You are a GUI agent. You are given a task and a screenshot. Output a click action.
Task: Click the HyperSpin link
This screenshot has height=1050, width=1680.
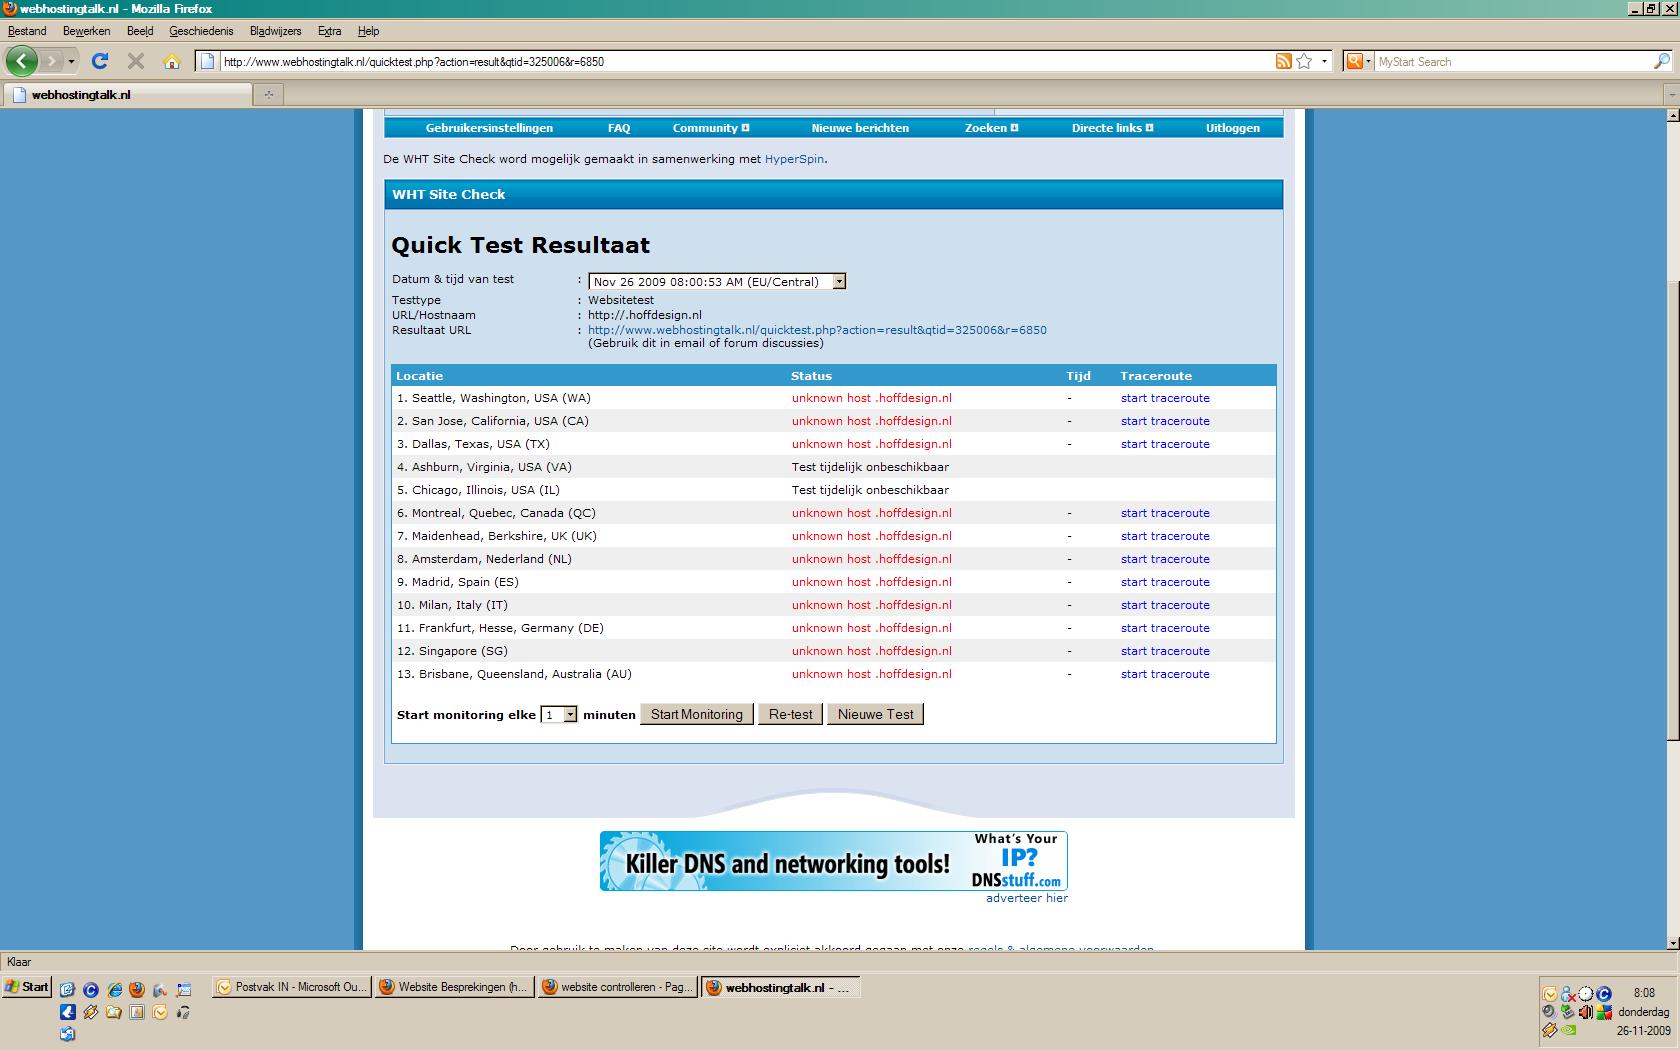795,159
